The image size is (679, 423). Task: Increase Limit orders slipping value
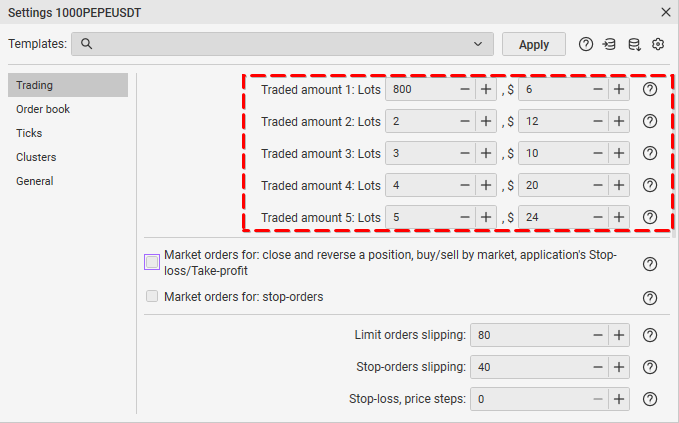(619, 335)
